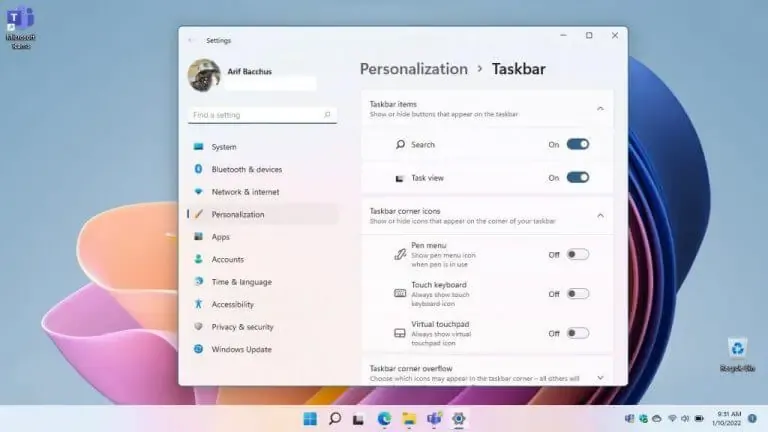Screen dimensions: 768x432
Task: Open Microsoft Teams from taskbar
Action: point(434,419)
